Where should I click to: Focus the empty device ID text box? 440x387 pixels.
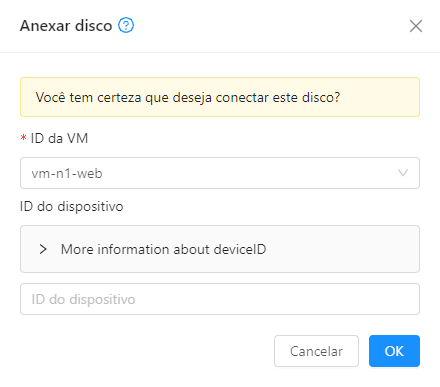220,299
